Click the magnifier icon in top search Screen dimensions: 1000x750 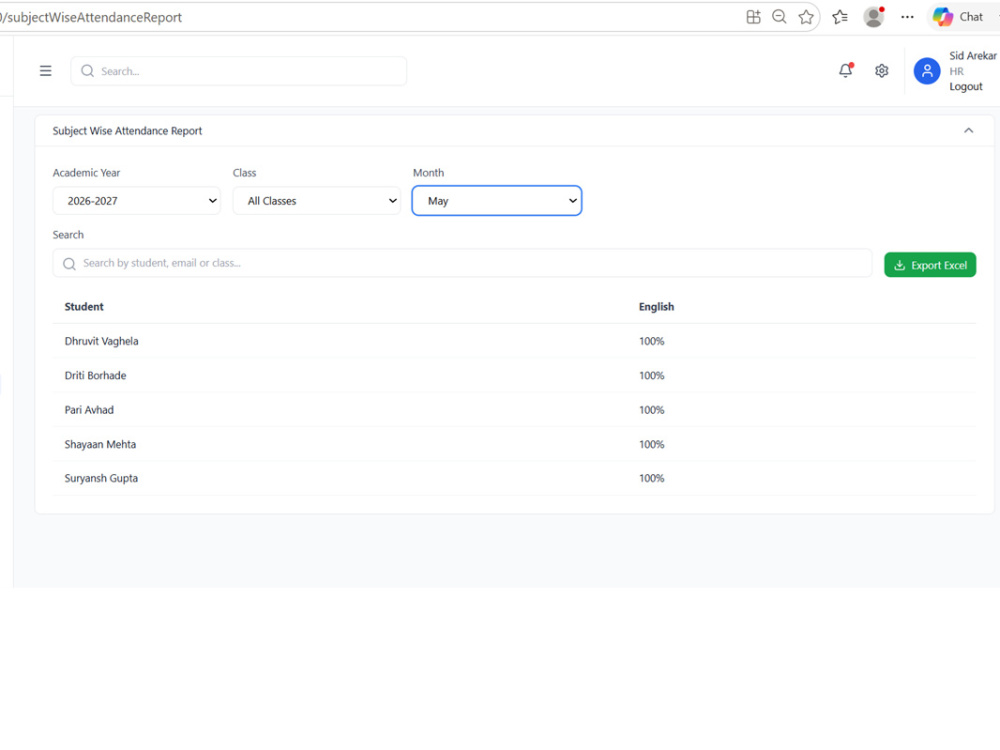[87, 71]
